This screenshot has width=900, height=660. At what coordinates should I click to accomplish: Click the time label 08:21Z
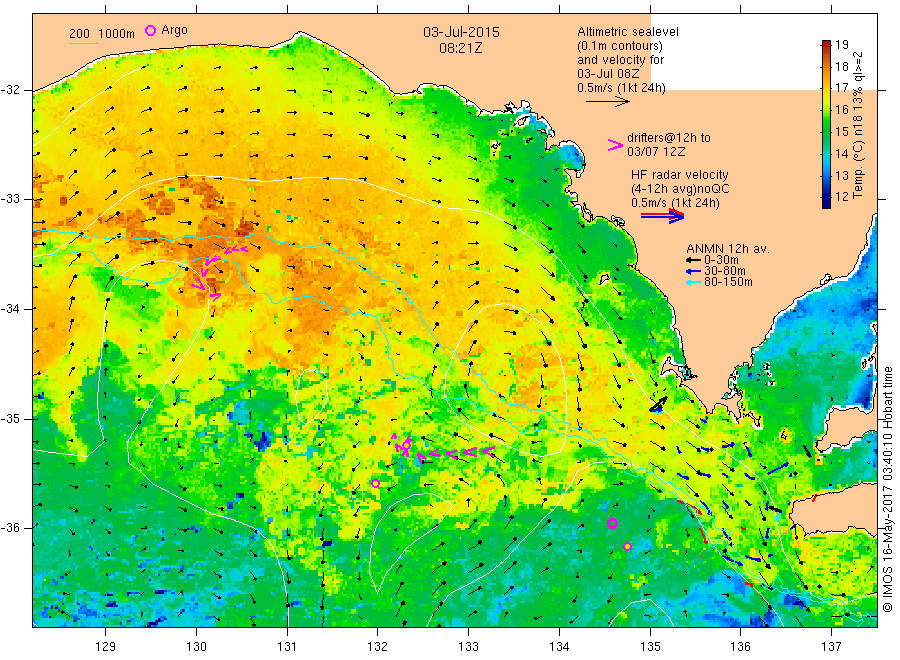461,48
